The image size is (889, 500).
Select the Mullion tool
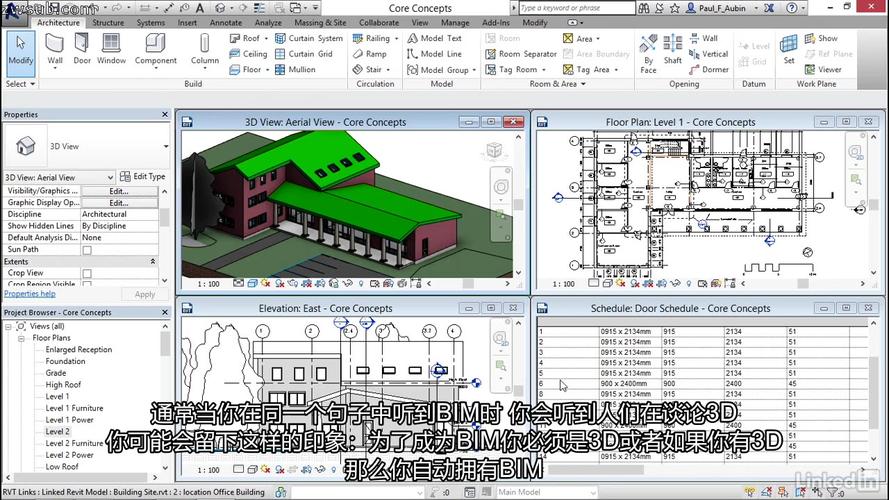pos(295,70)
